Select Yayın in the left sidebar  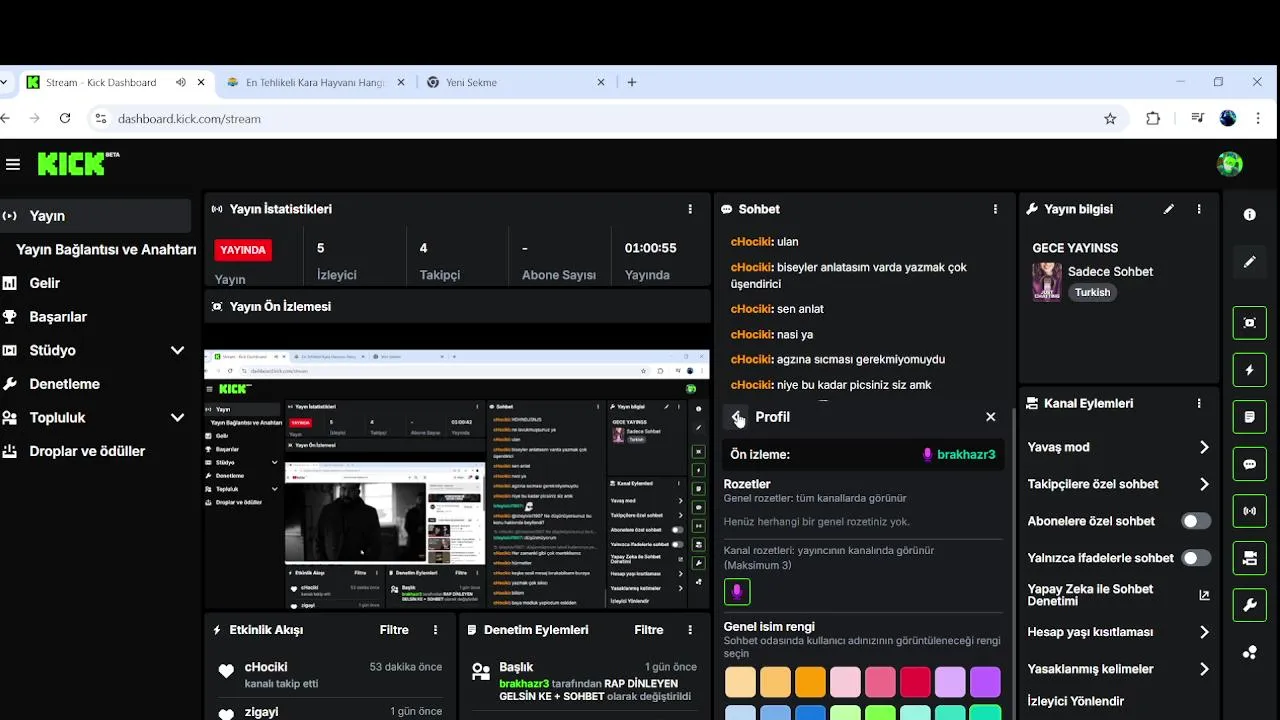(96, 215)
